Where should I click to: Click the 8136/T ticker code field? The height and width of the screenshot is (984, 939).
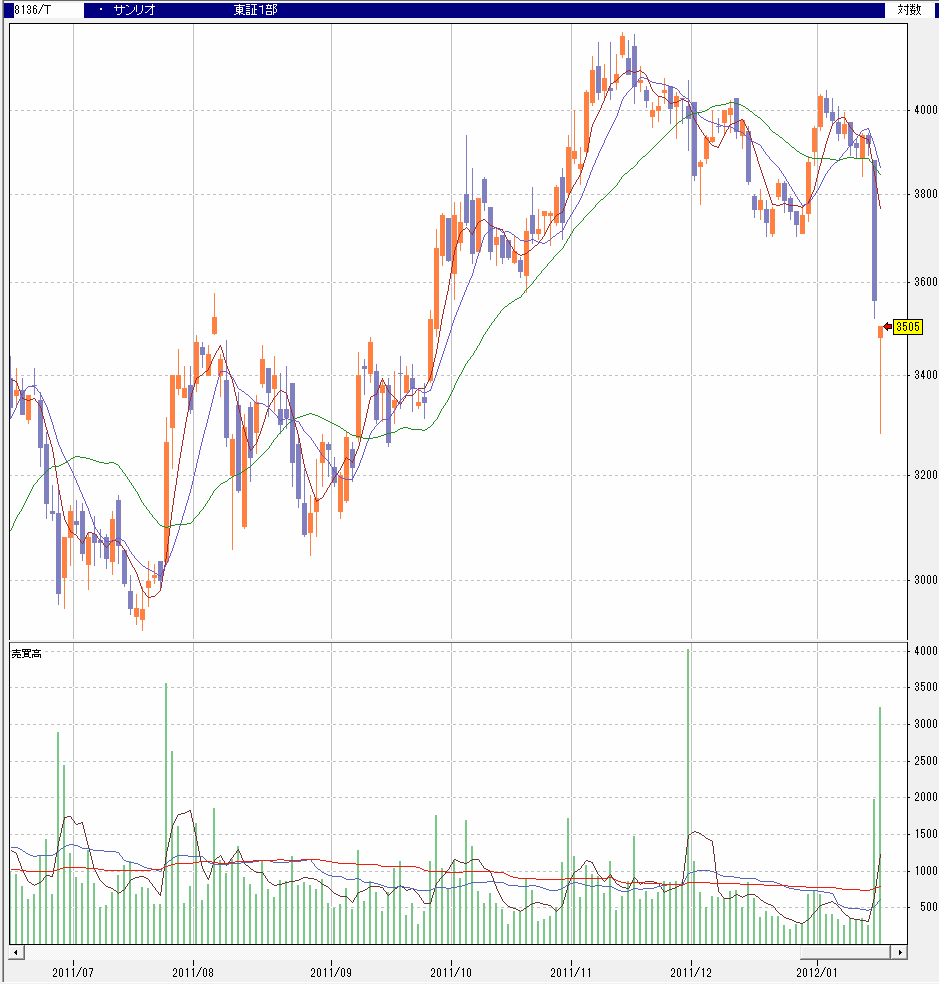[48, 9]
